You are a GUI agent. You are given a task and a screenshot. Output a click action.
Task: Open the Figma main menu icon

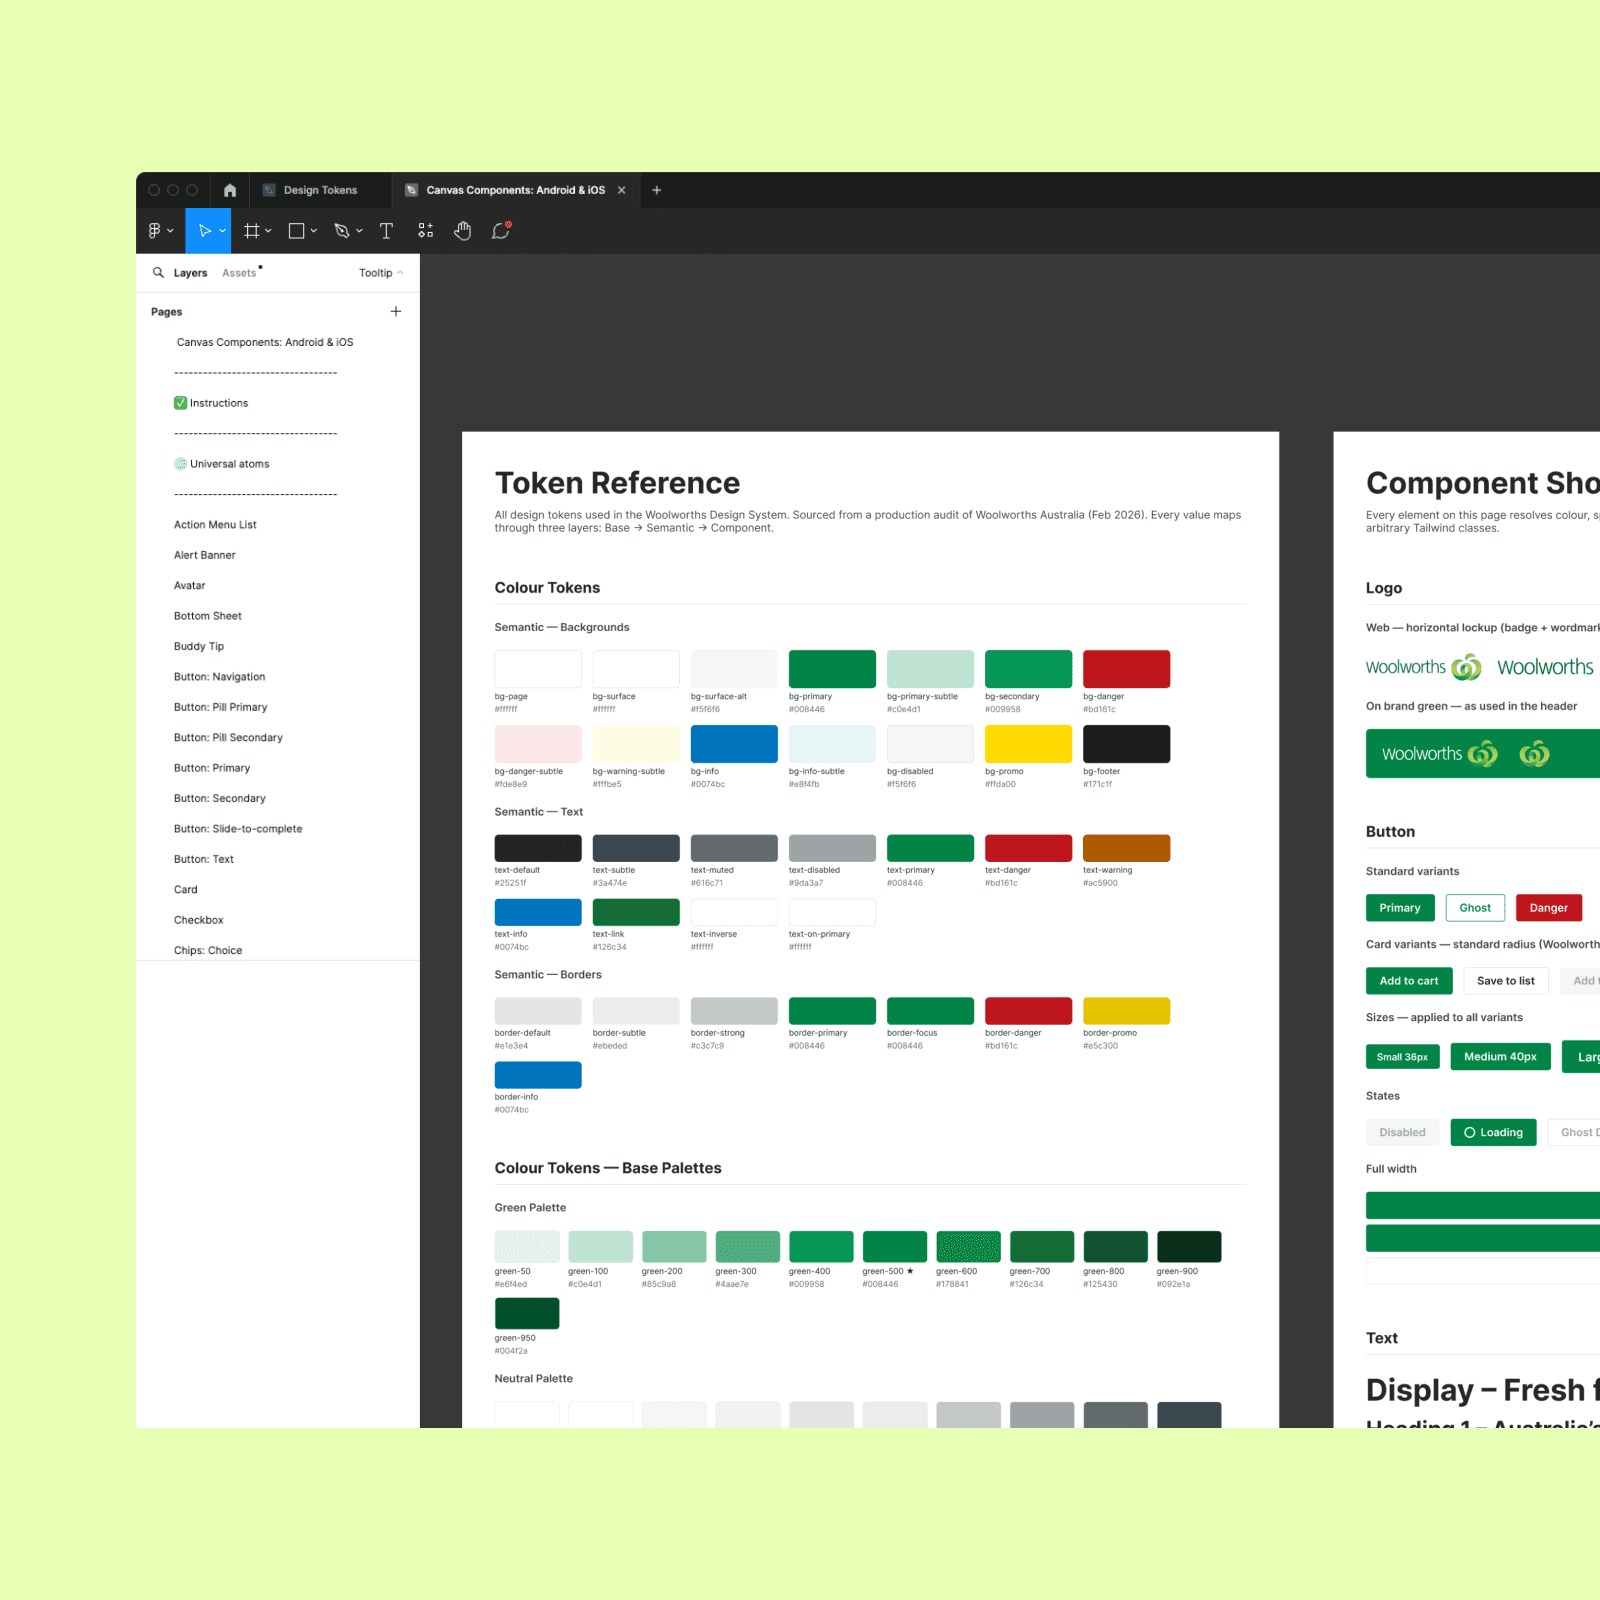coord(154,231)
